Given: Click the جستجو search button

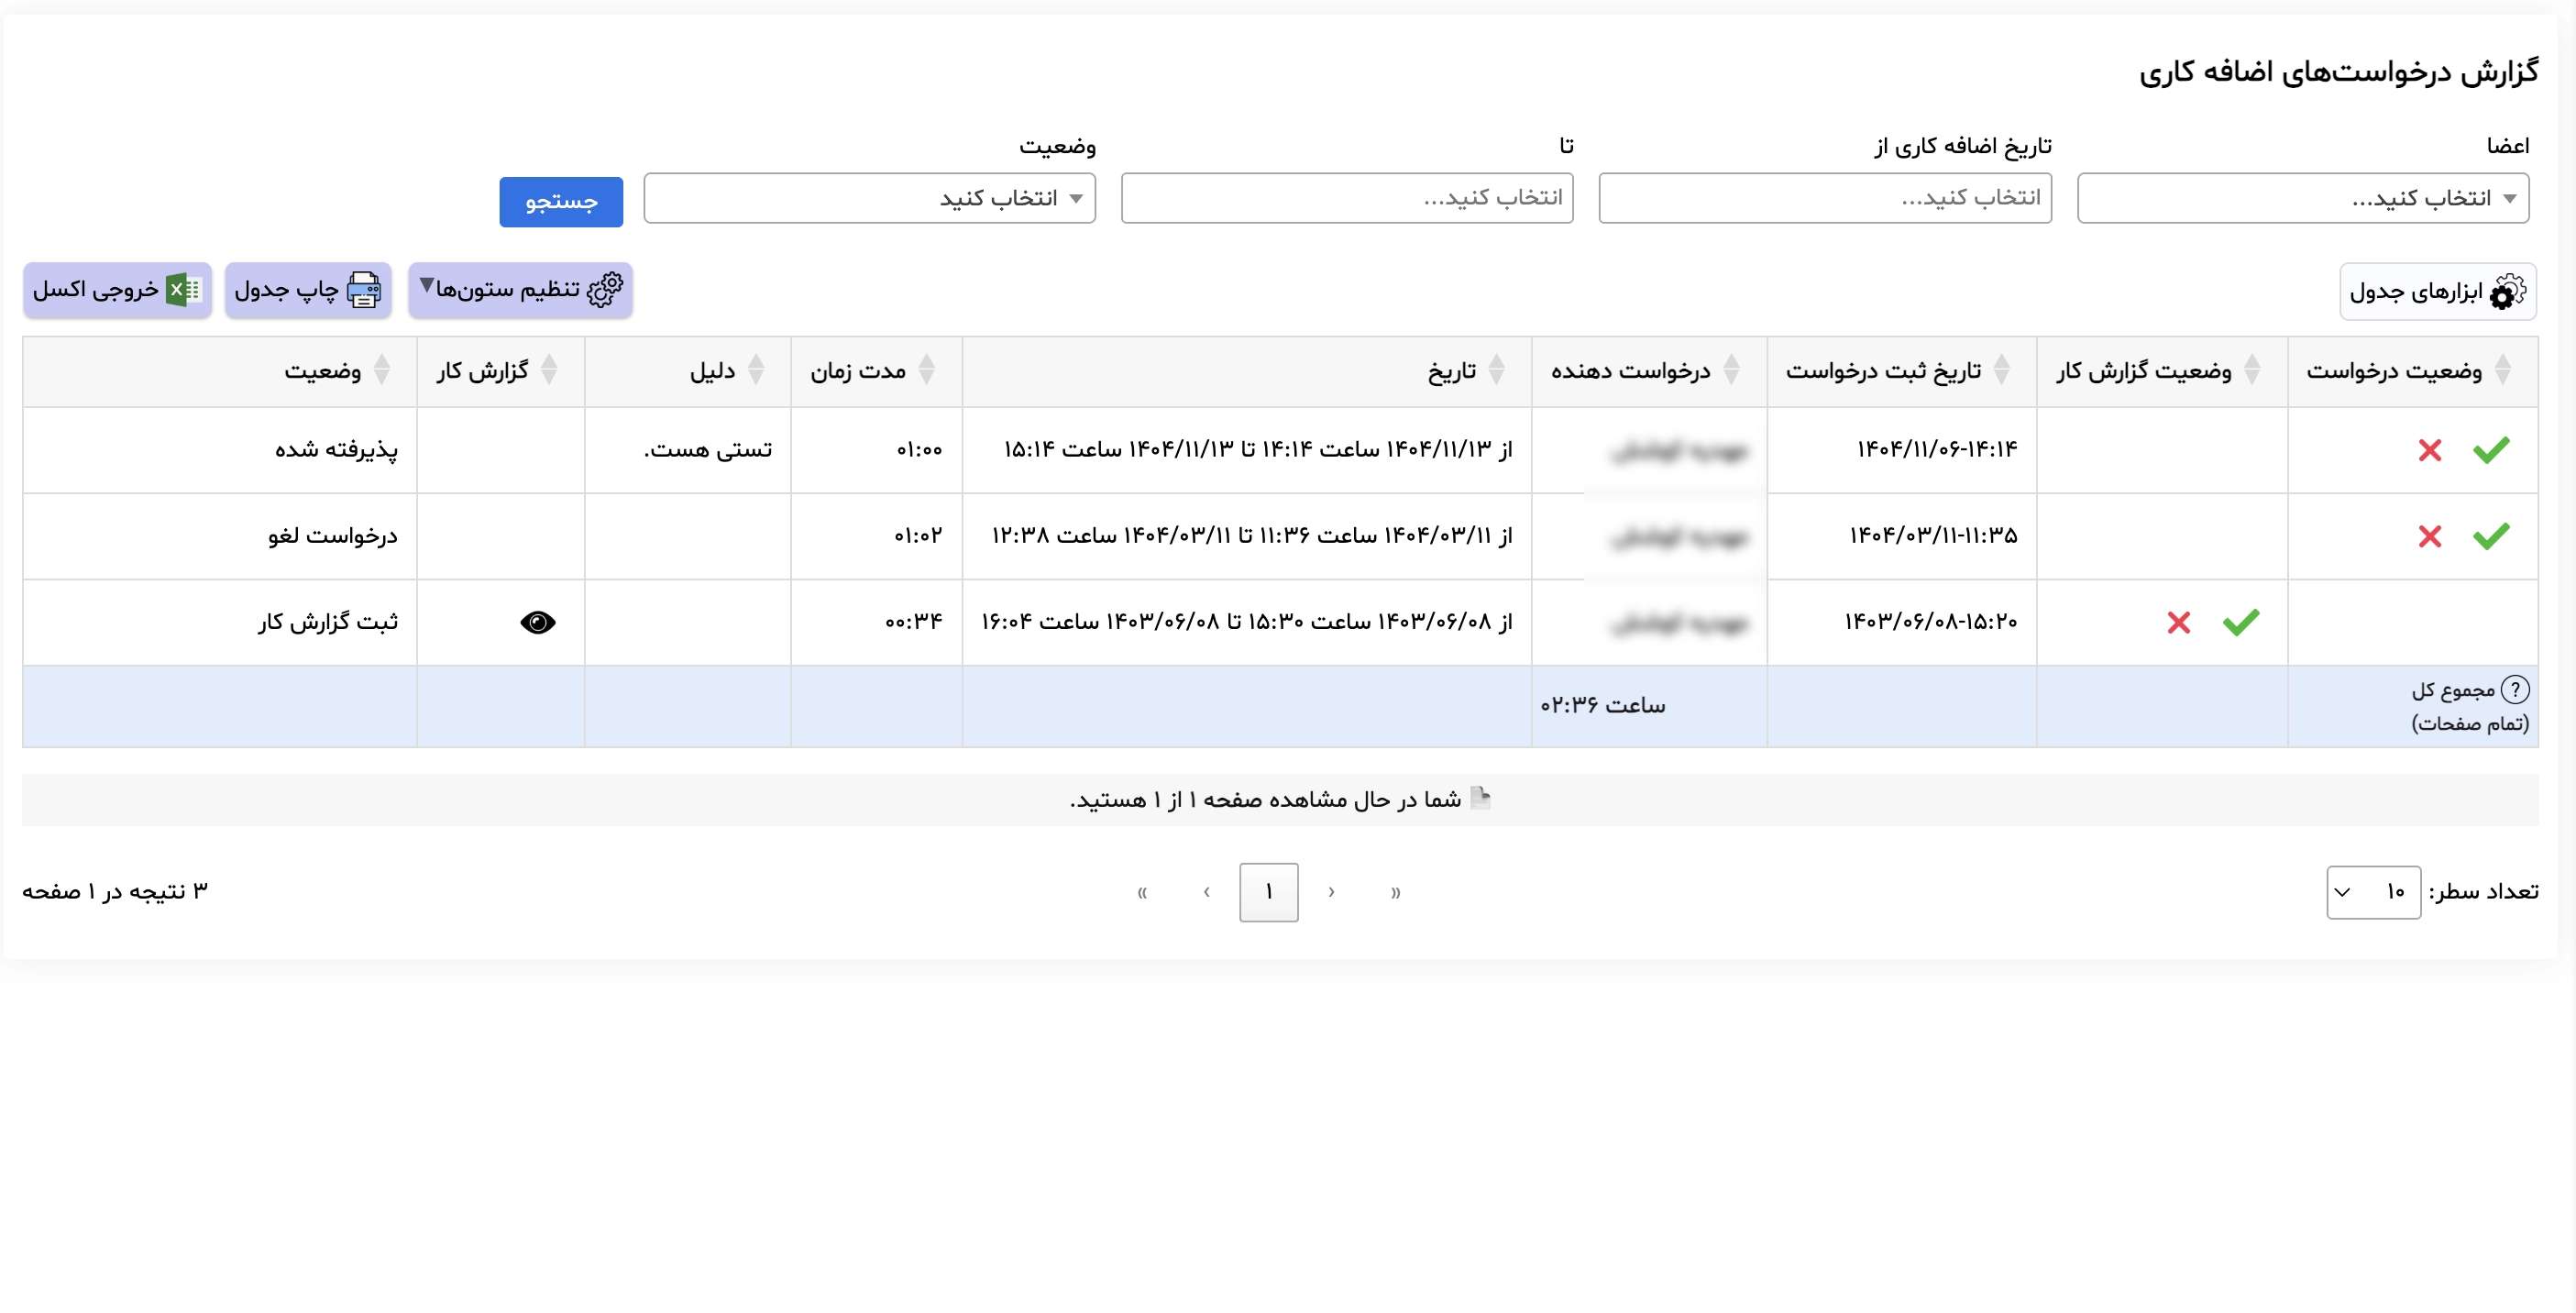Looking at the screenshot, I should [560, 201].
